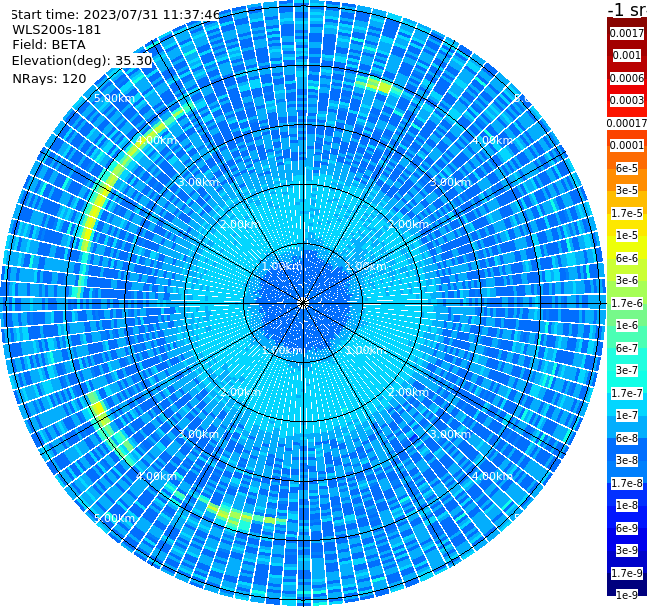This screenshot has height=607, width=647.
Task: Click the center origin of the polar plot
Action: [303, 303]
